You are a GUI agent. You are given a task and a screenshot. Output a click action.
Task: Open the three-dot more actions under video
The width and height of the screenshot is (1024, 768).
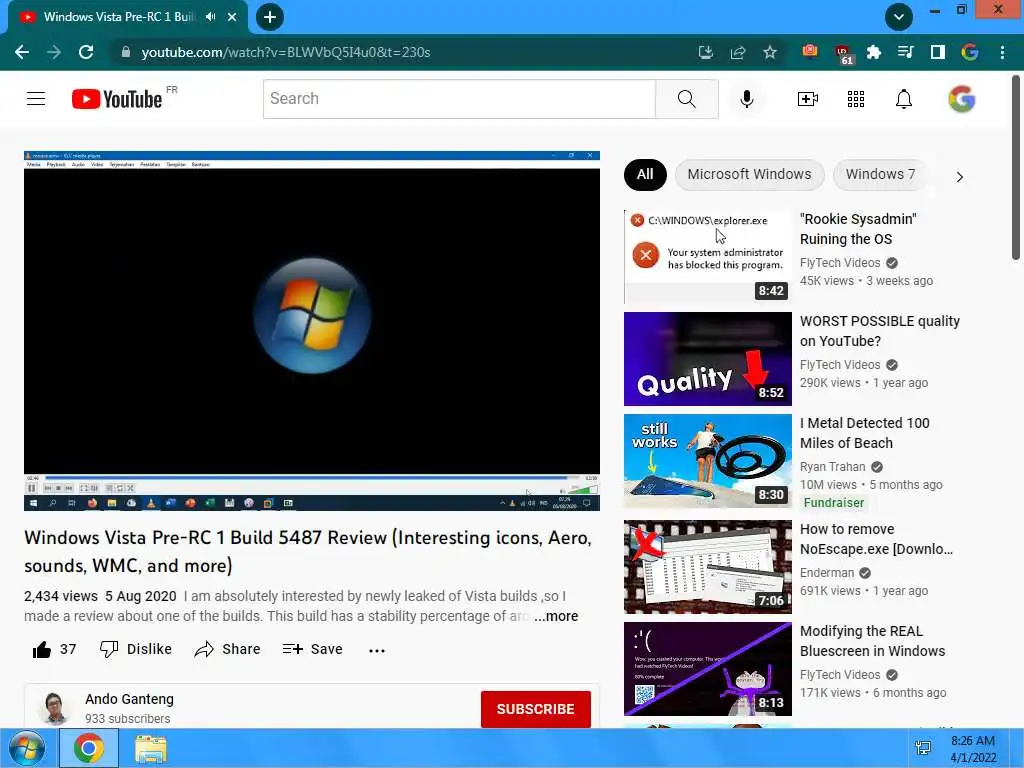377,650
